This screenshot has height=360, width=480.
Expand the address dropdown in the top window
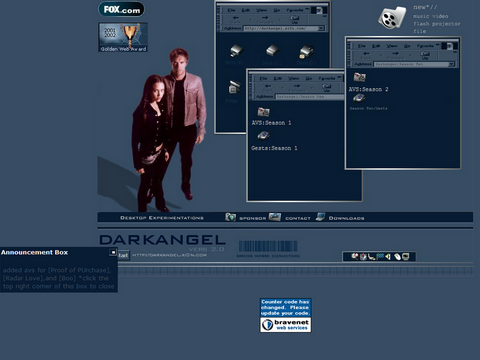pos(321,28)
